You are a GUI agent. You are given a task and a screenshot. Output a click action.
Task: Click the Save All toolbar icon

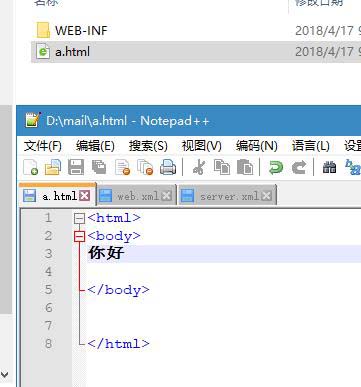pos(99,167)
